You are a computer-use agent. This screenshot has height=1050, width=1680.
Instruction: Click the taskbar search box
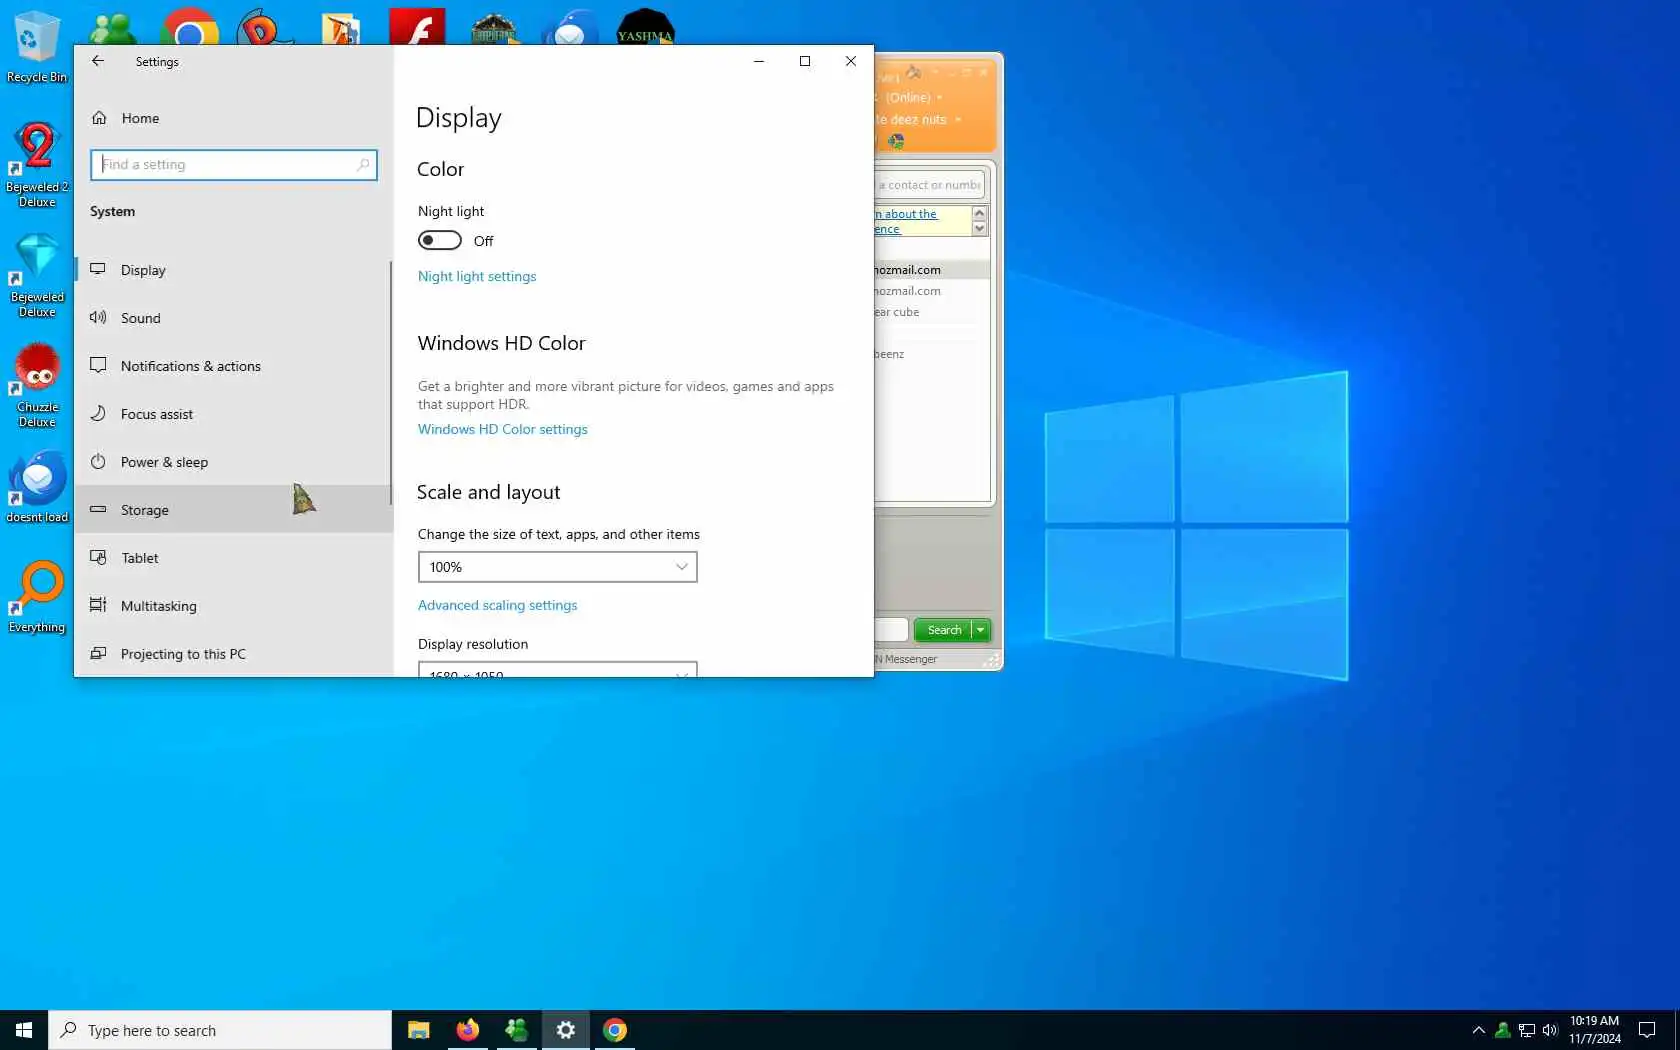(220, 1030)
